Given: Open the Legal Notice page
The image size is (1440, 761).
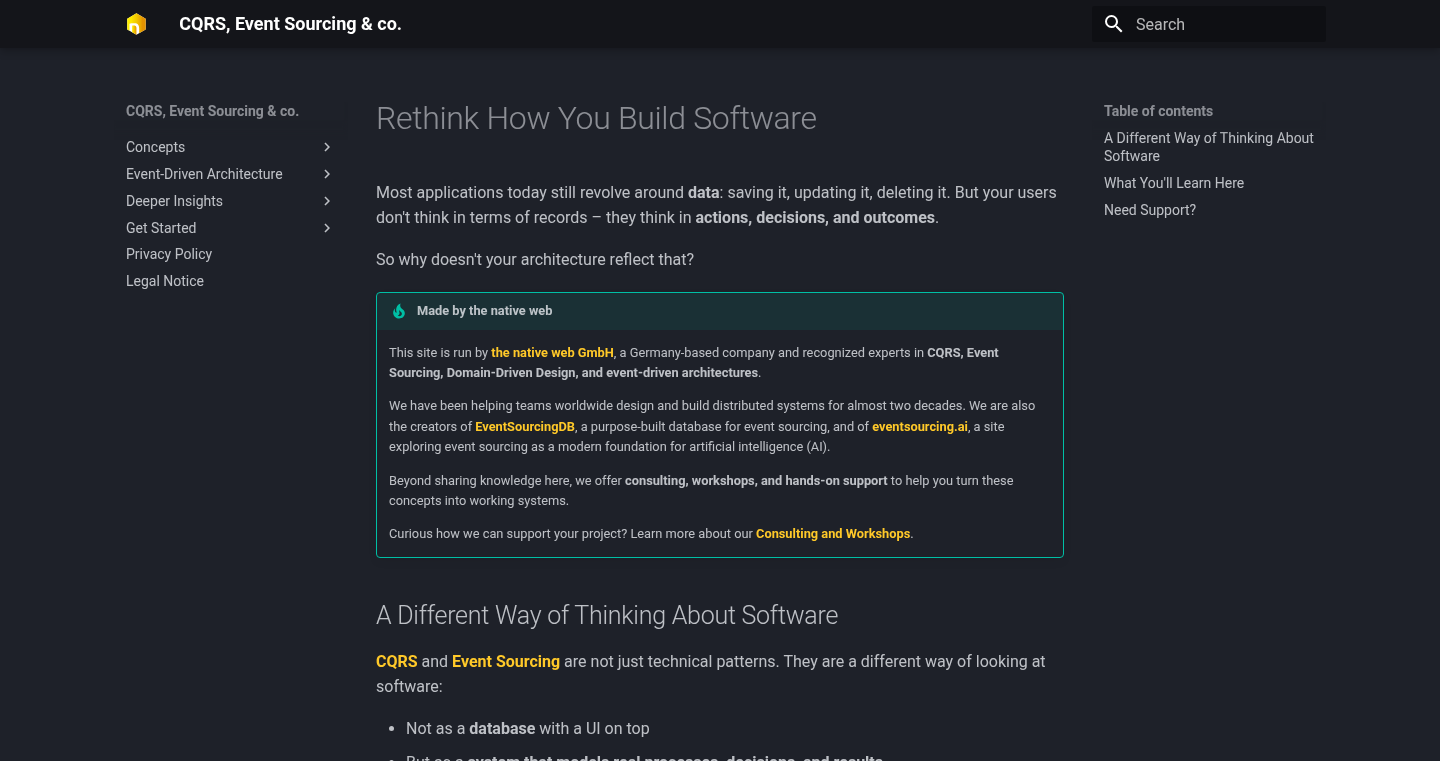Looking at the screenshot, I should pyautogui.click(x=165, y=281).
